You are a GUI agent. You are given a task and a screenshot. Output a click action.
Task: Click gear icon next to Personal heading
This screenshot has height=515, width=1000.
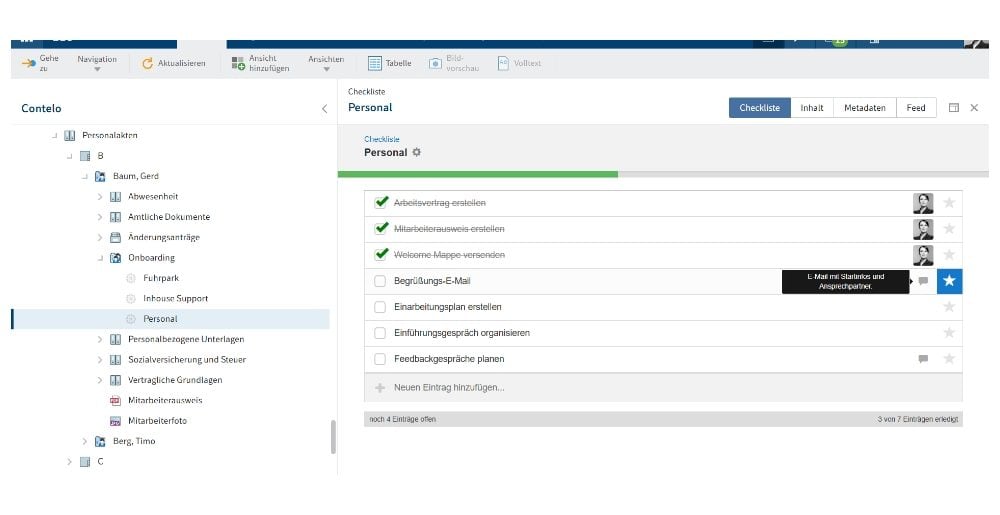pyautogui.click(x=416, y=152)
